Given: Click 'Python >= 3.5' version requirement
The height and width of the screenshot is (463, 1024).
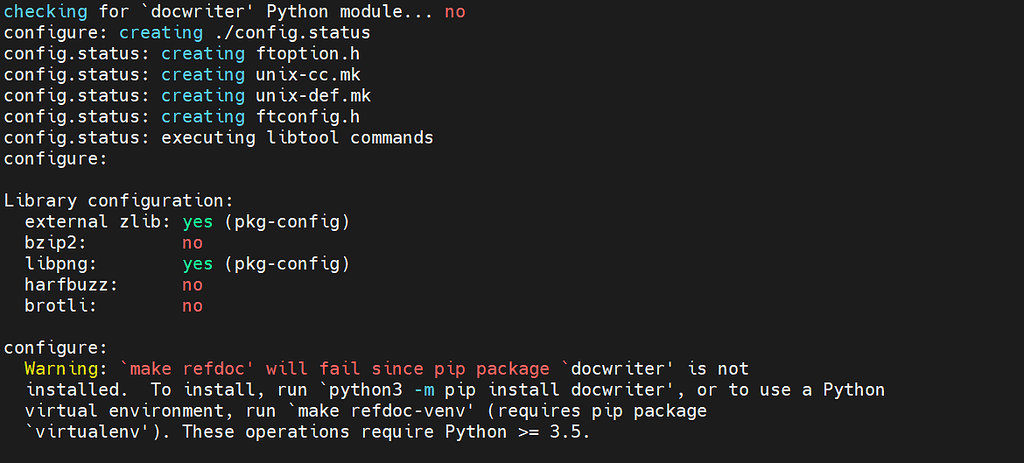Looking at the screenshot, I should [x=513, y=432].
